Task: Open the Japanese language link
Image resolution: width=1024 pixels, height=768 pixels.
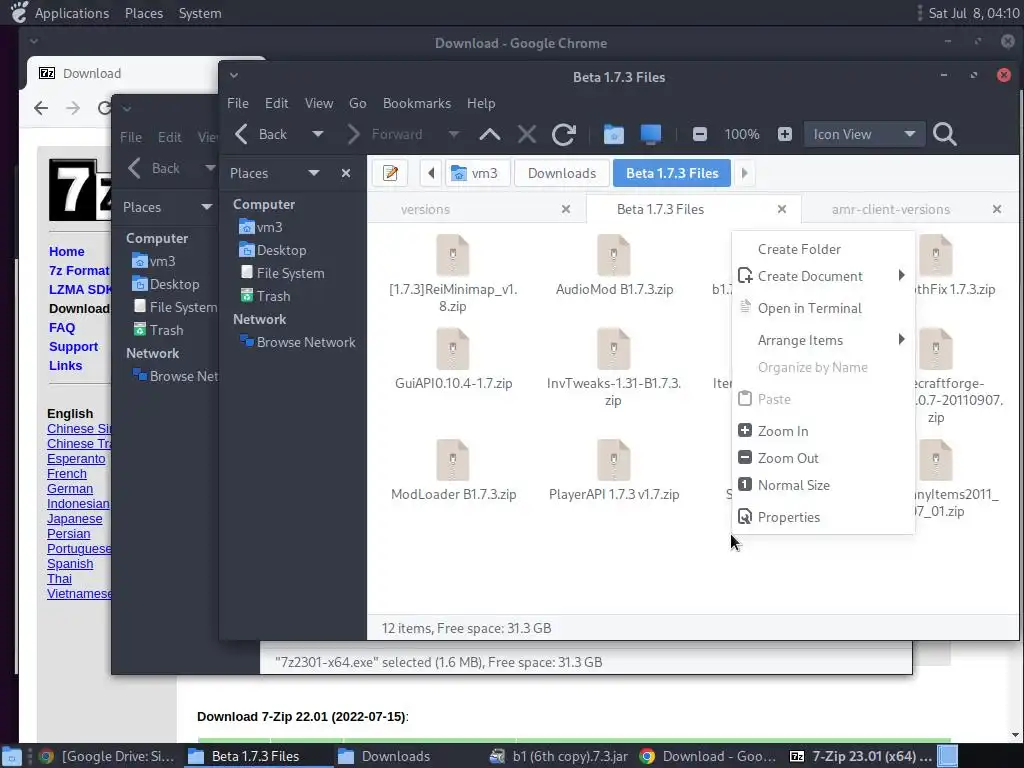Action: pyautogui.click(x=74, y=519)
